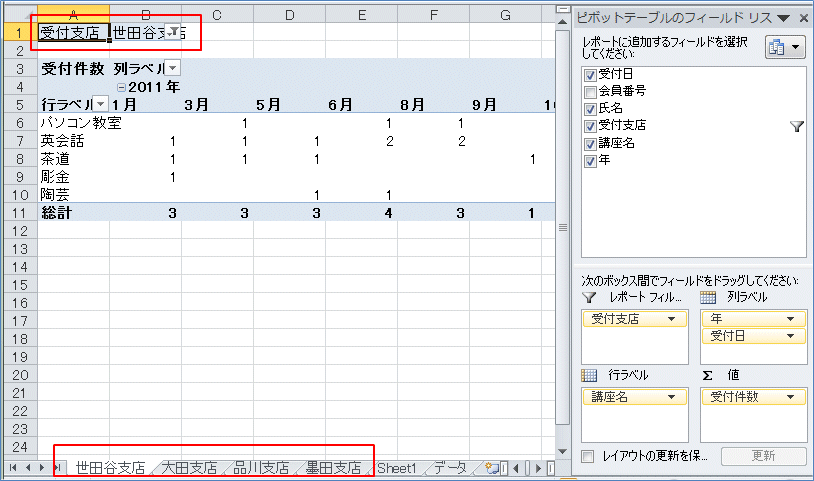Click the tab split bar next to horizontal scrollbar
This screenshot has height=481, width=814.
coord(504,468)
